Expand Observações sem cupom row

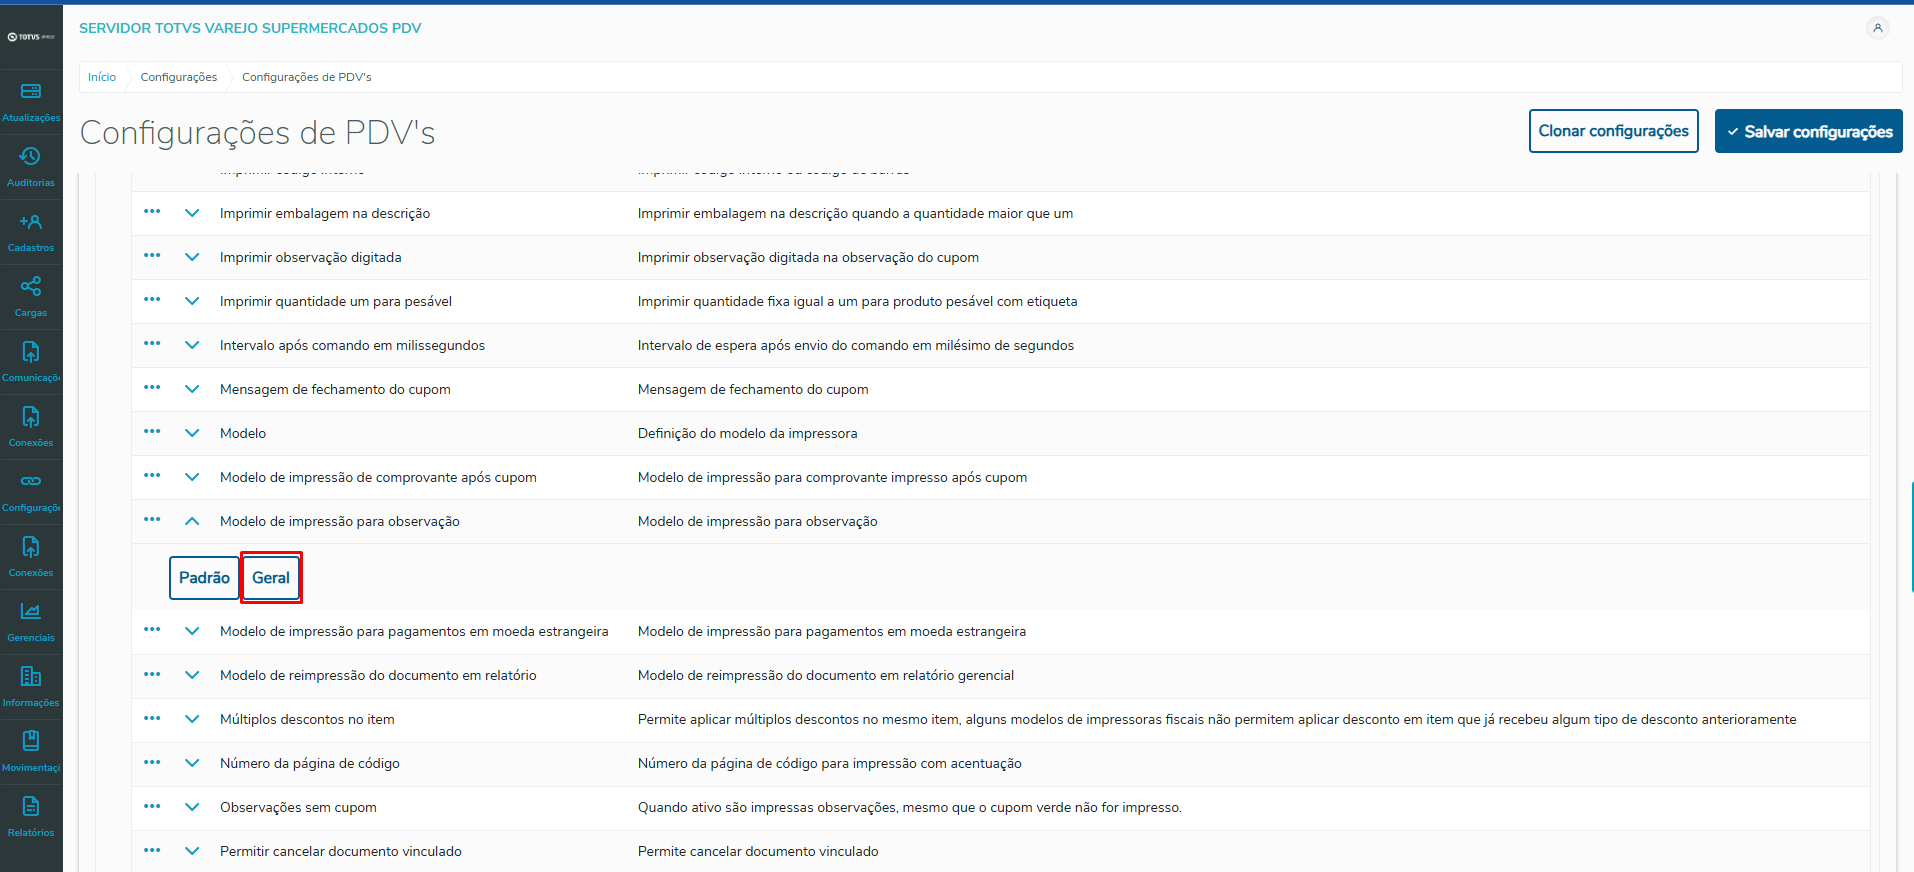tap(192, 807)
